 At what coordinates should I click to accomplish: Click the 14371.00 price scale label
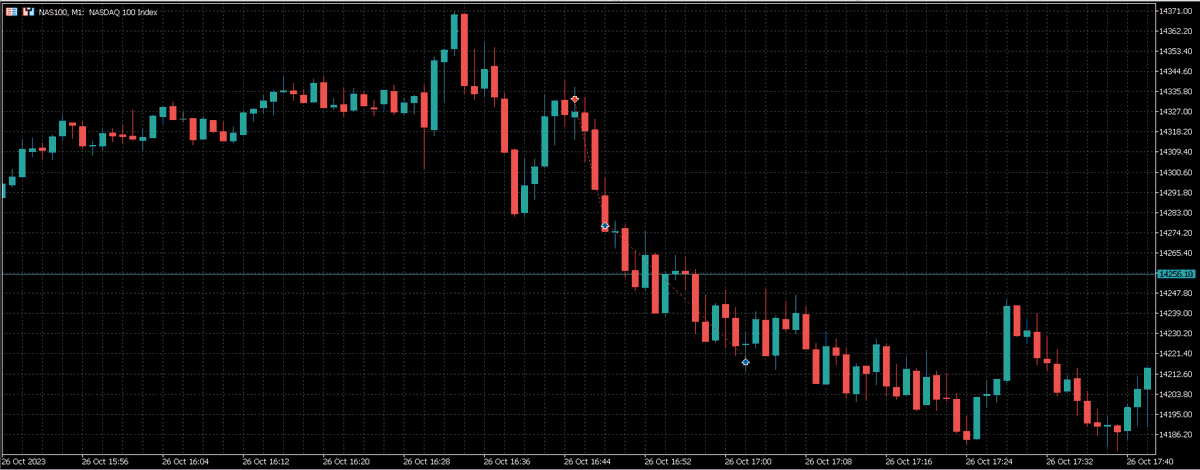tap(1175, 11)
